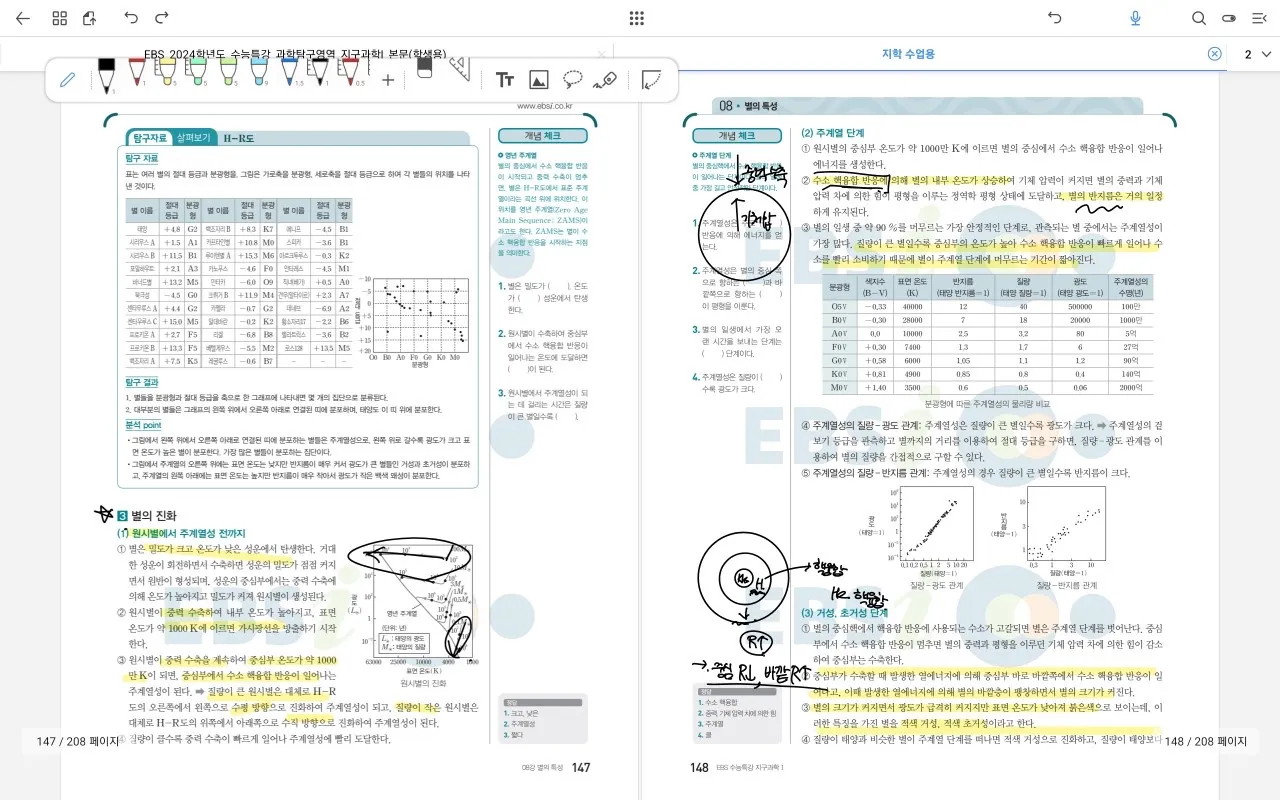This screenshot has height=800, width=1280.
Task: Collapse the floating pen toolbar
Action: [x=651, y=80]
